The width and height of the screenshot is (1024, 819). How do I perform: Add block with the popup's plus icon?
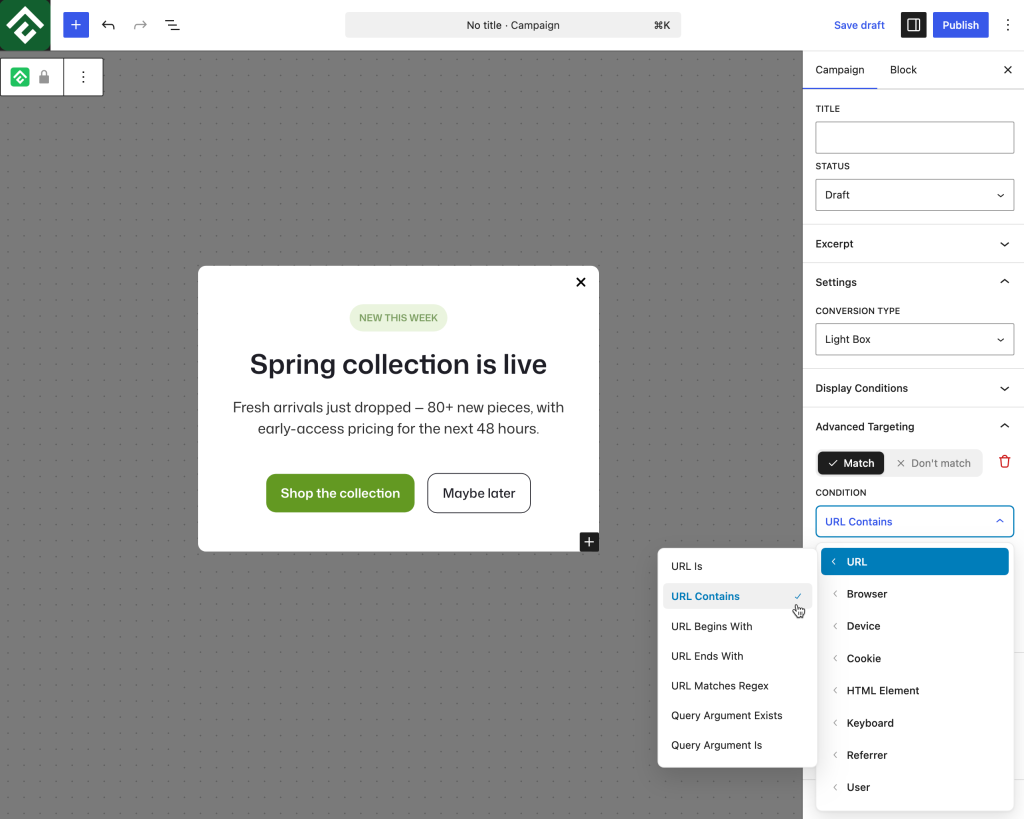589,541
